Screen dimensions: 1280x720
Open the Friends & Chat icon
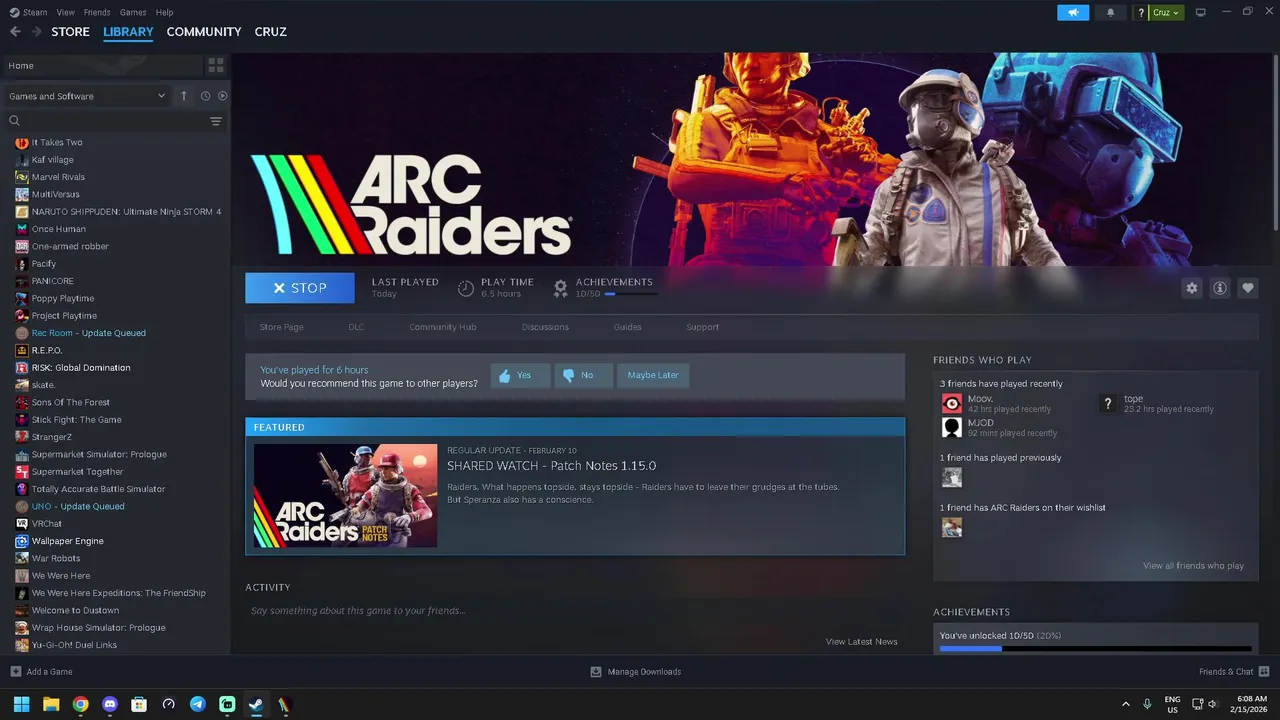point(1264,672)
